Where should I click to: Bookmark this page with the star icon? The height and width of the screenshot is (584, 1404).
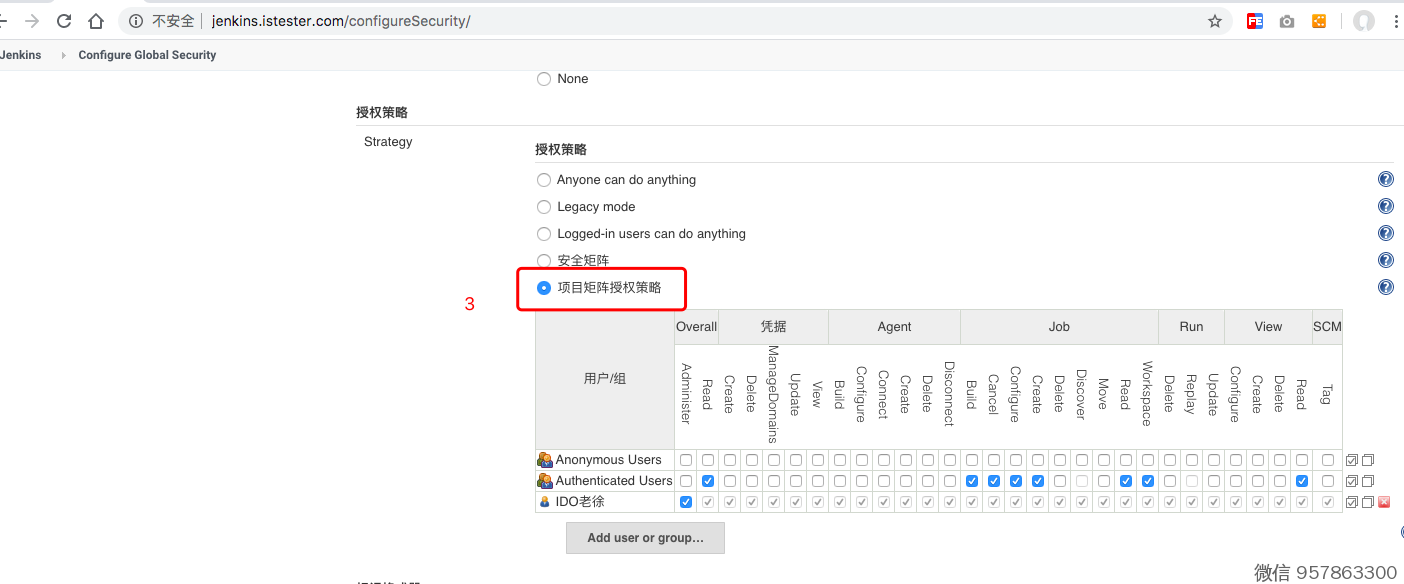1215,21
